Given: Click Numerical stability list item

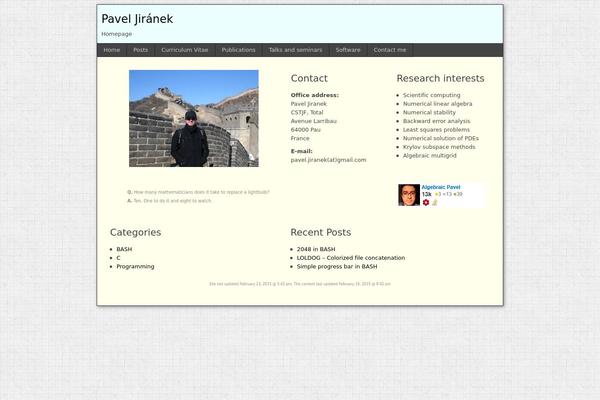Looking at the screenshot, I should tap(429, 113).
